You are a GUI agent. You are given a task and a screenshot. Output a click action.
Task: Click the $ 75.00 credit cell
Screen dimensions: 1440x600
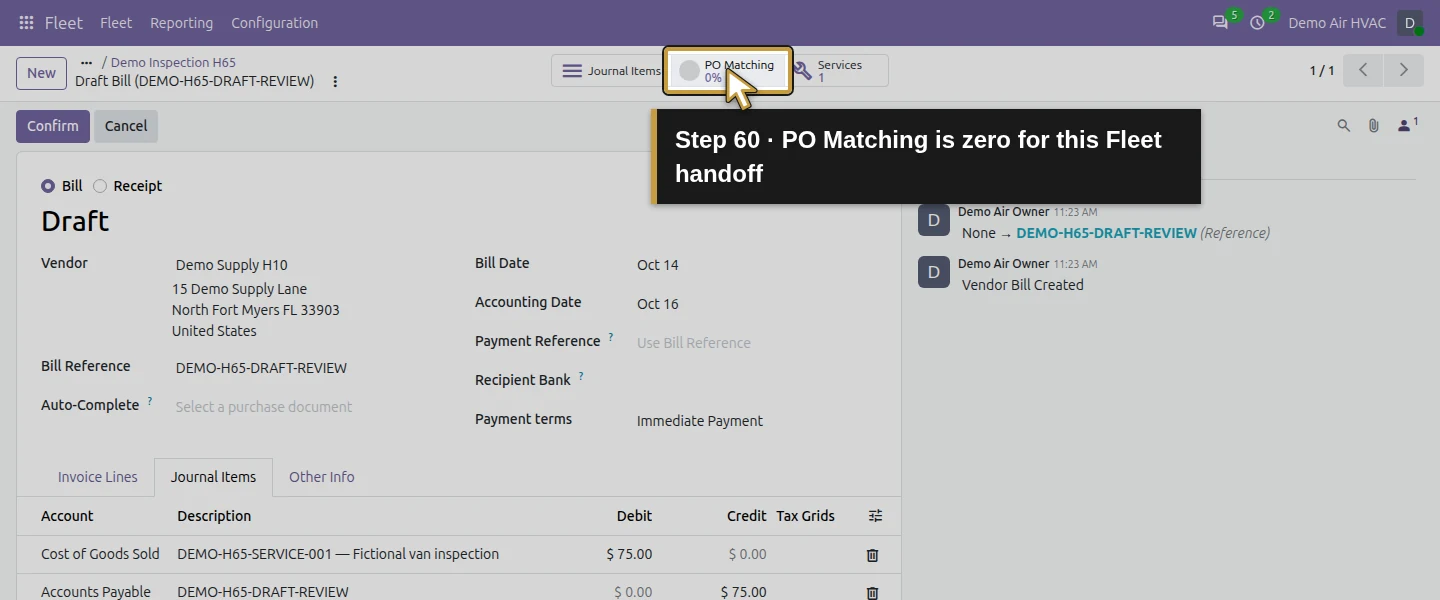pyautogui.click(x=743, y=592)
